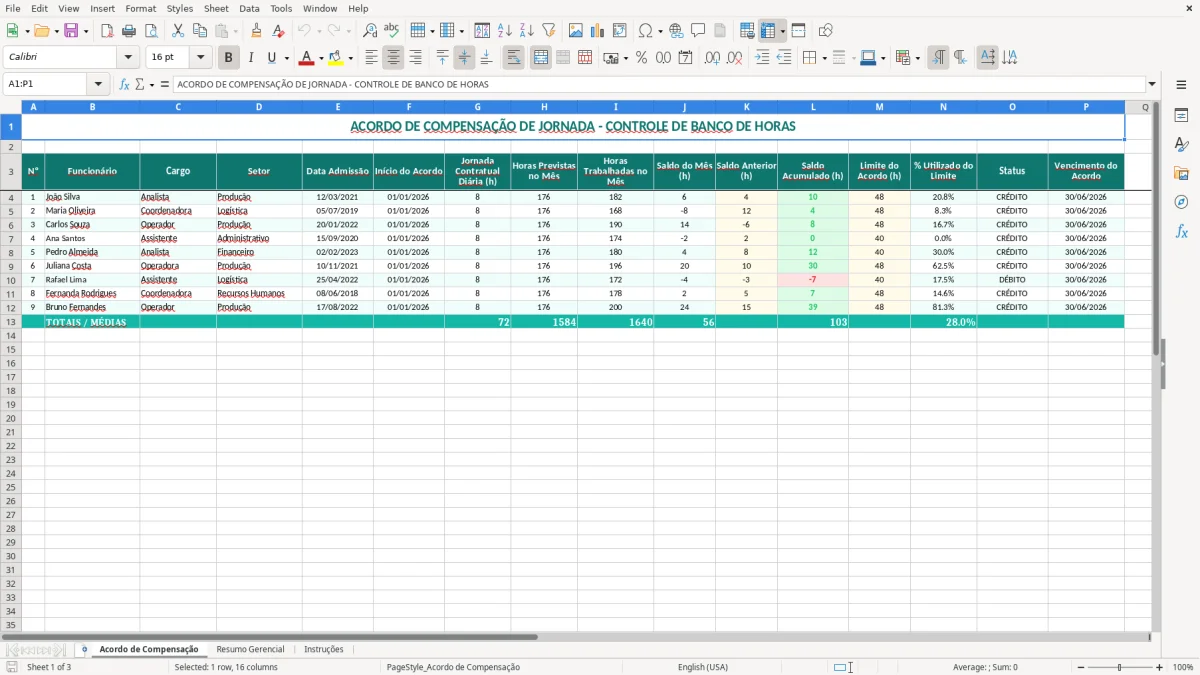Click the Increase Indent icon
Viewport: 1200px width, 675px height.
(x=762, y=58)
